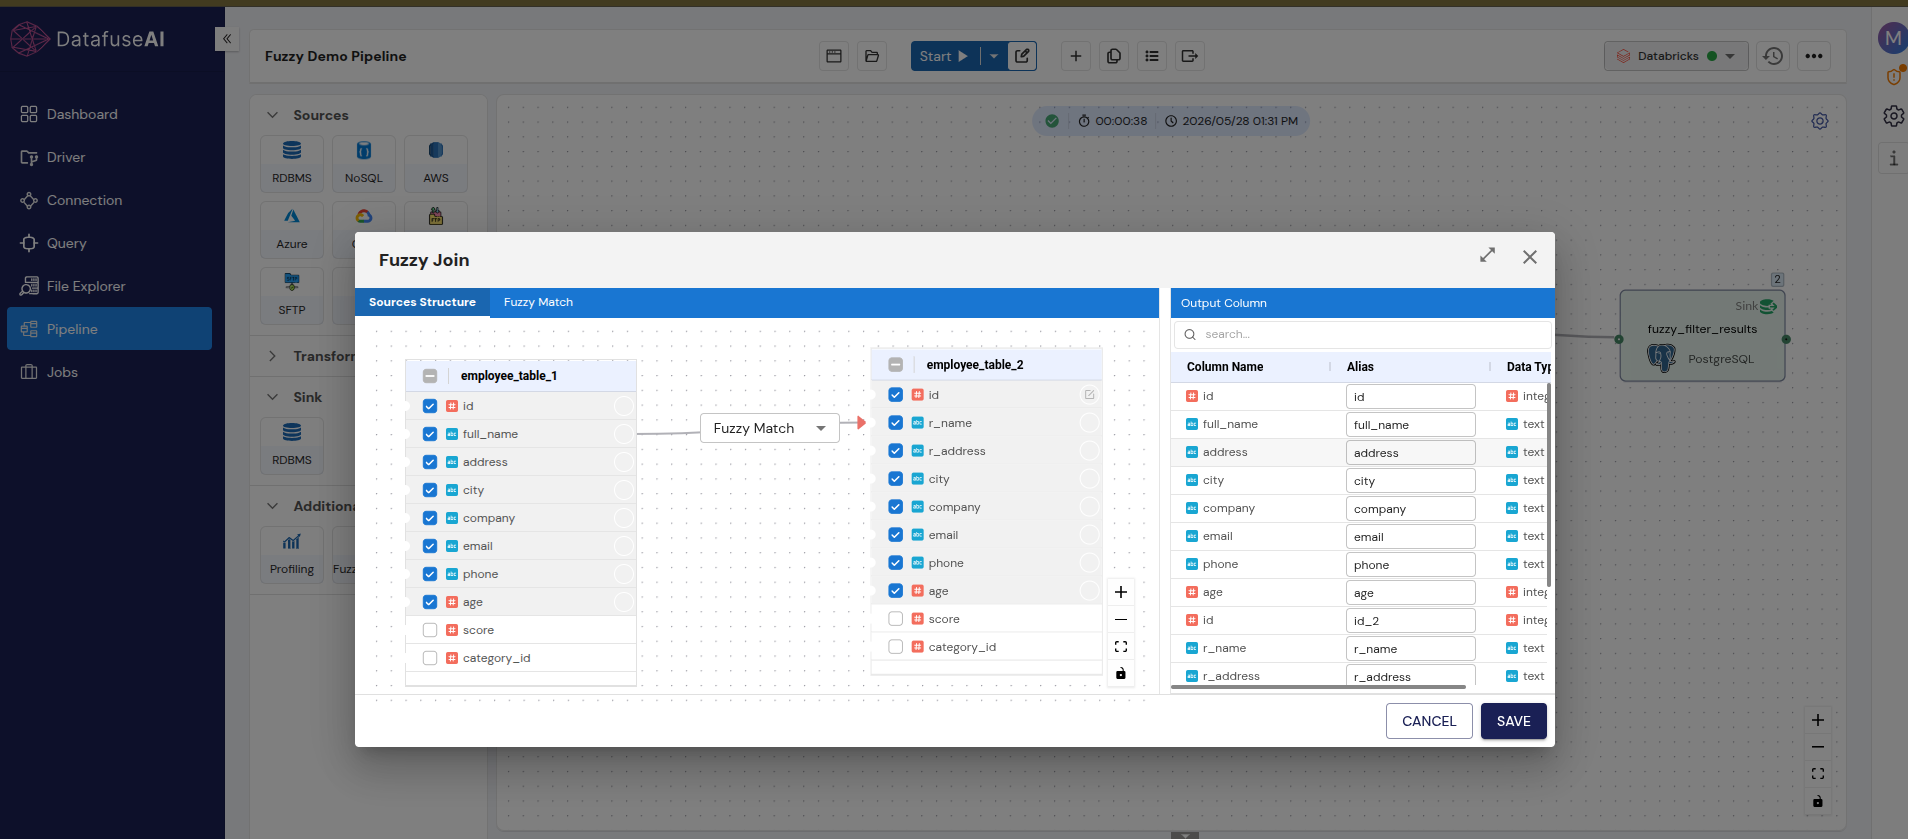This screenshot has height=839, width=1908.
Task: Open the Driver page
Action: coord(66,157)
